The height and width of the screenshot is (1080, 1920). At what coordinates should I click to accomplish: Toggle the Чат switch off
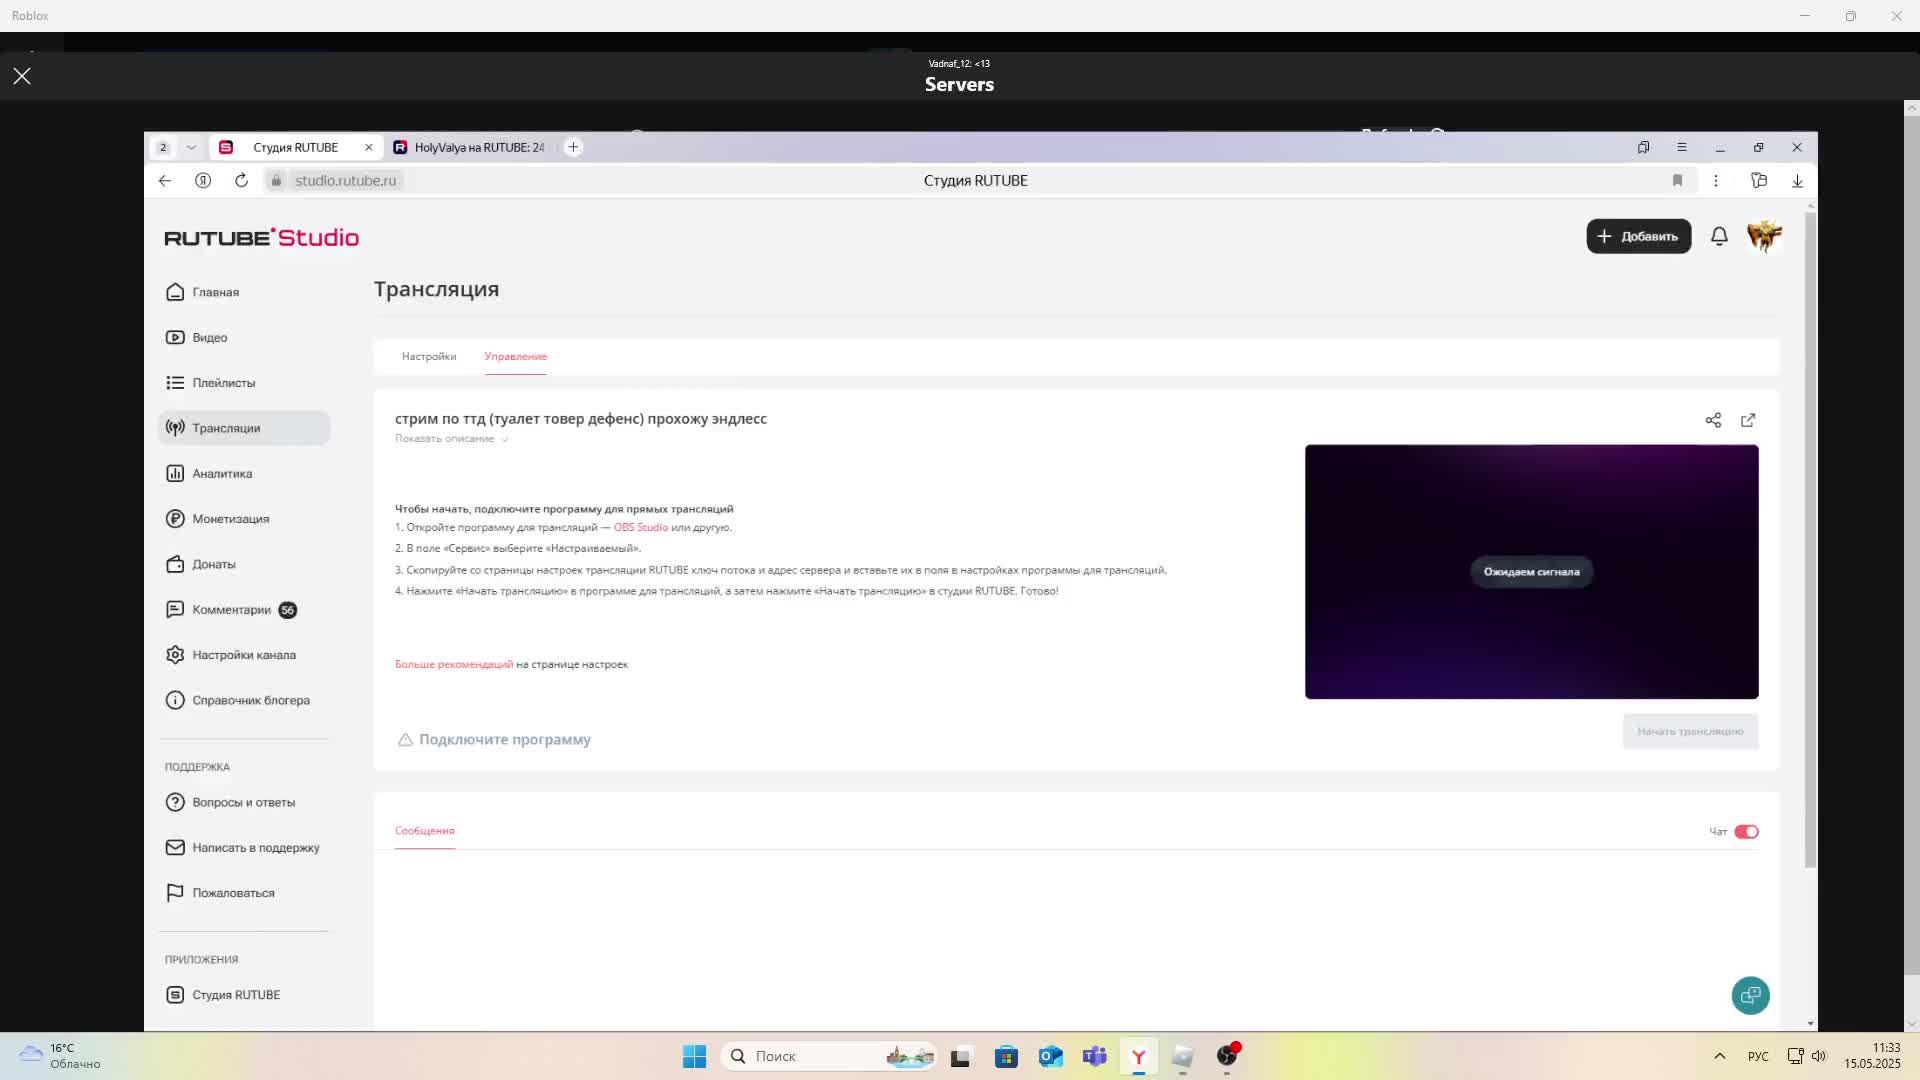(1746, 832)
